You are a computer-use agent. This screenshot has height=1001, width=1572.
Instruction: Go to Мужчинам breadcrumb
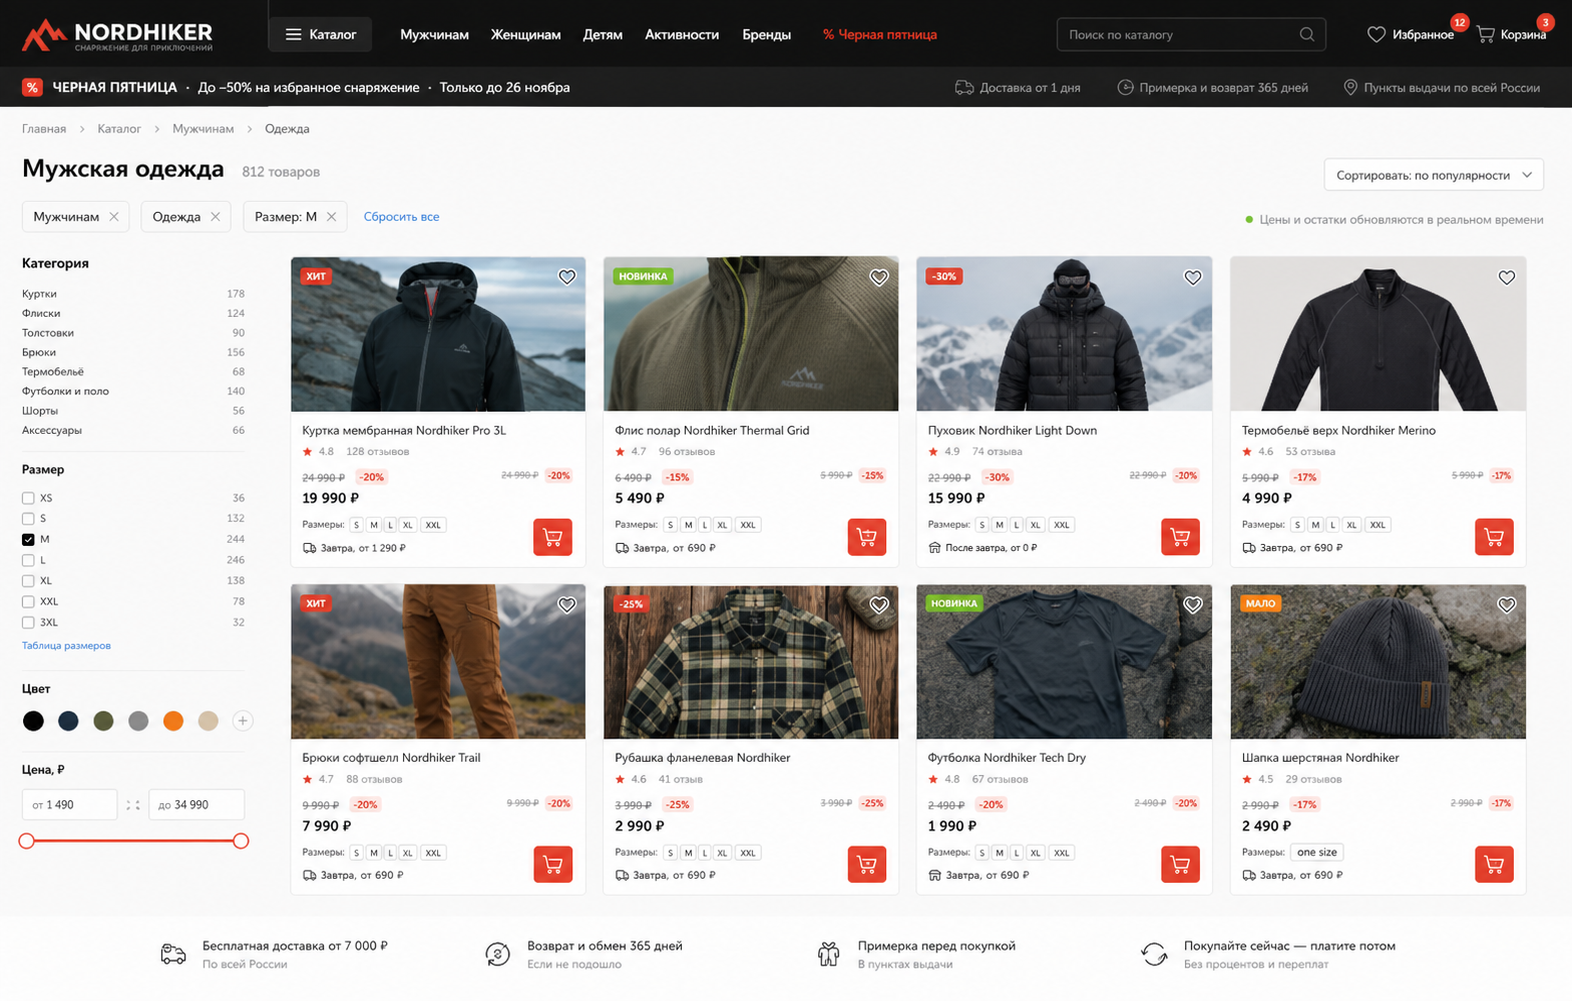pos(203,129)
